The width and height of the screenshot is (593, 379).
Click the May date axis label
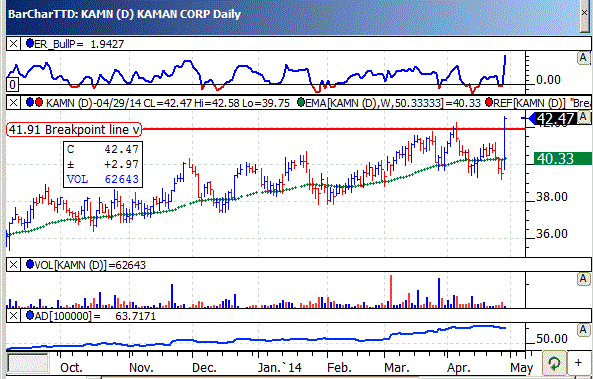tap(522, 368)
